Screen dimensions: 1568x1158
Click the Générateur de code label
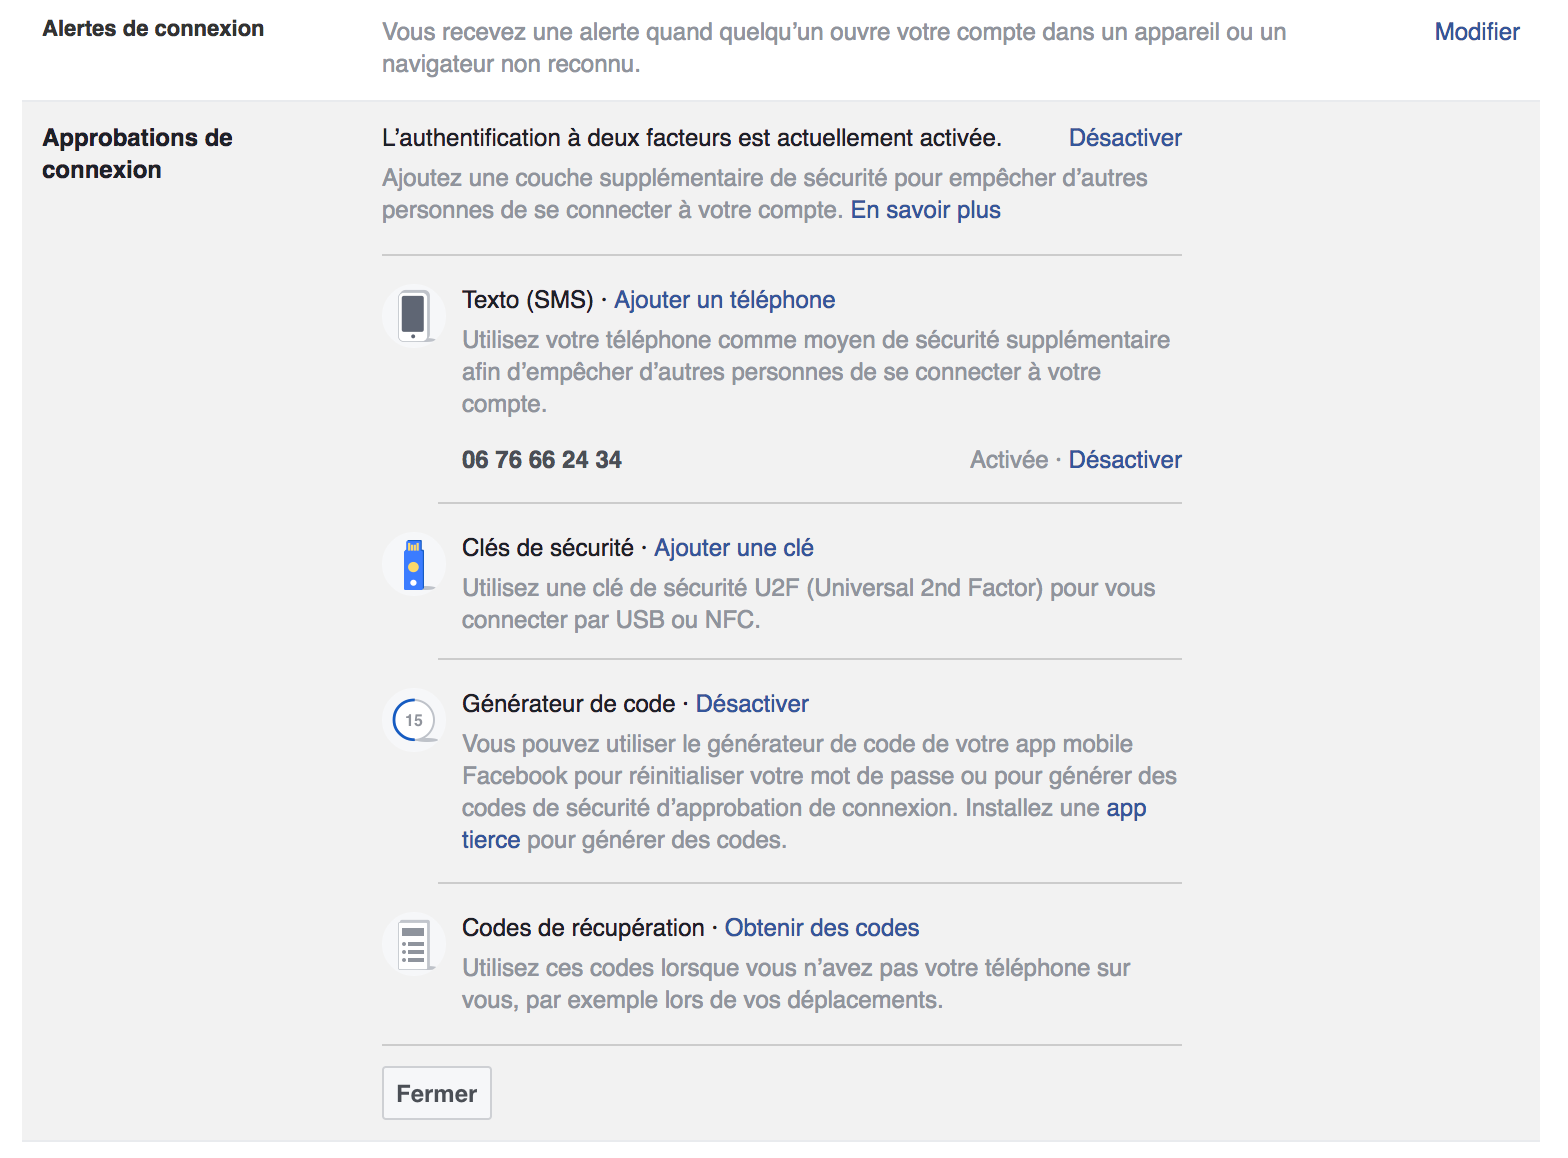coord(569,704)
